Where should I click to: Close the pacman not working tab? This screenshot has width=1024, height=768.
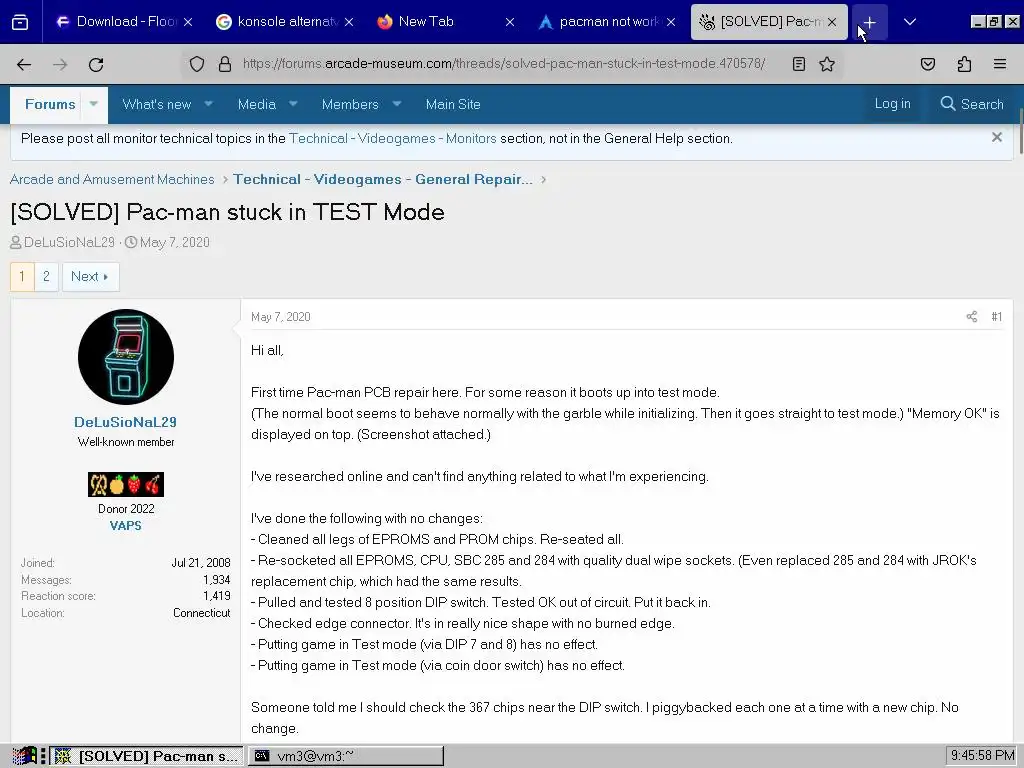(671, 22)
